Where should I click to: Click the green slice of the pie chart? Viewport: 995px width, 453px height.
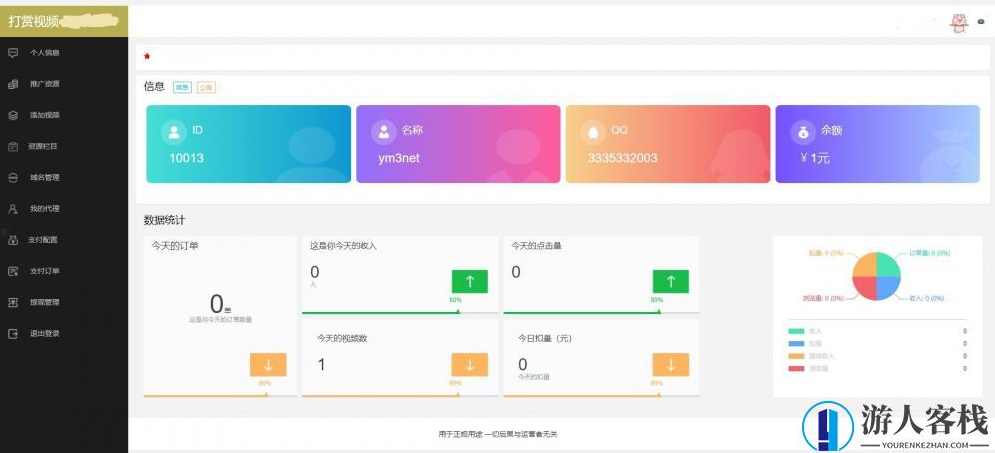(x=888, y=265)
